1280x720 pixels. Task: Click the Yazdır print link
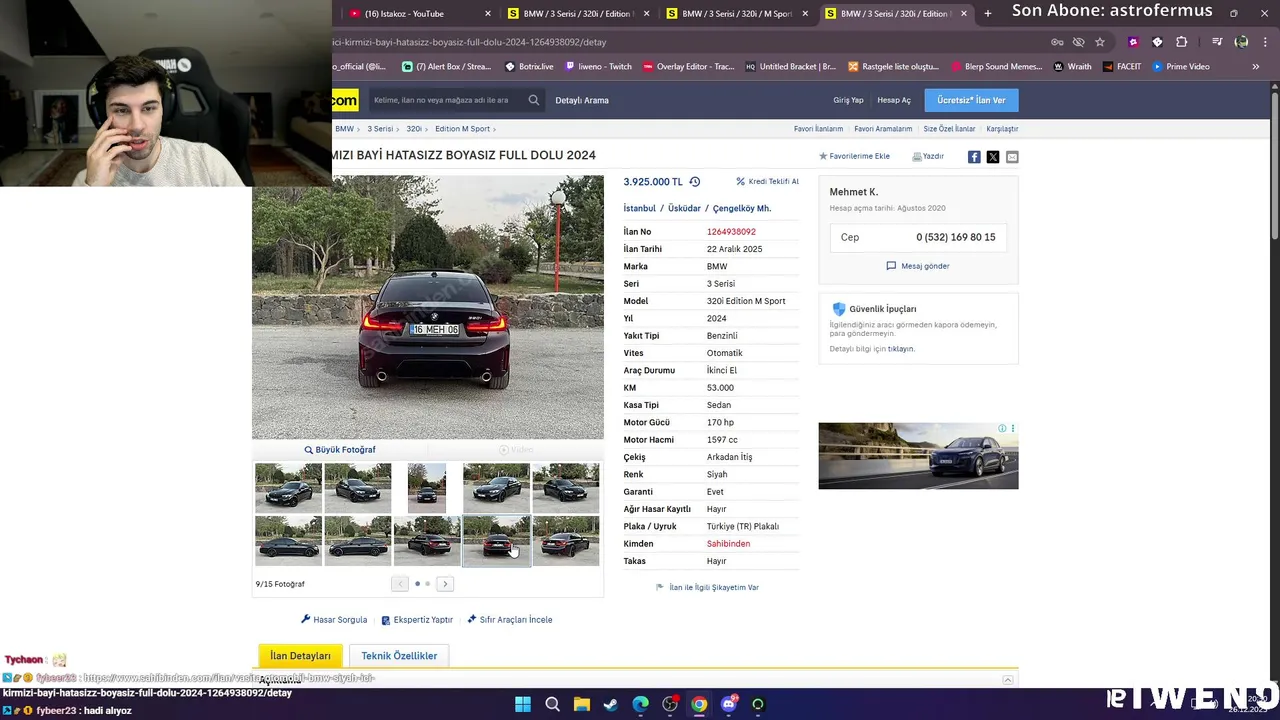pos(928,156)
